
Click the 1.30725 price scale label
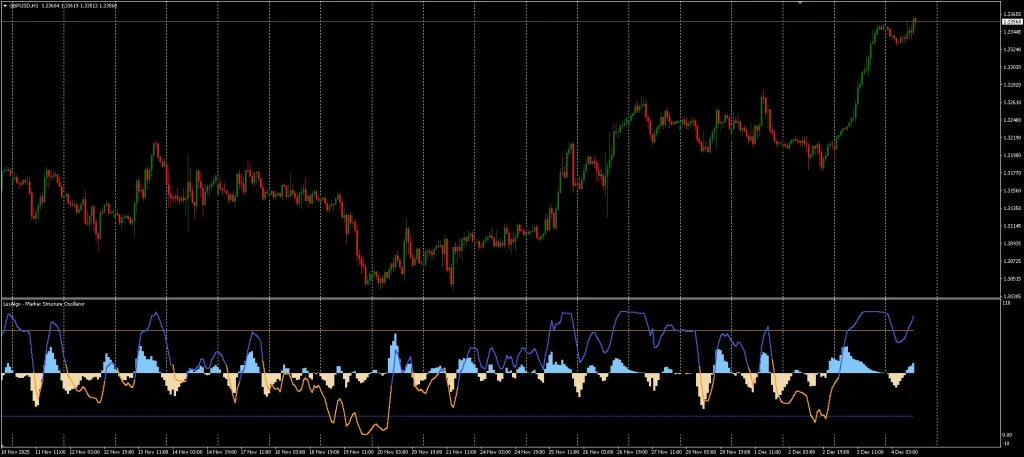pyautogui.click(x=1012, y=261)
